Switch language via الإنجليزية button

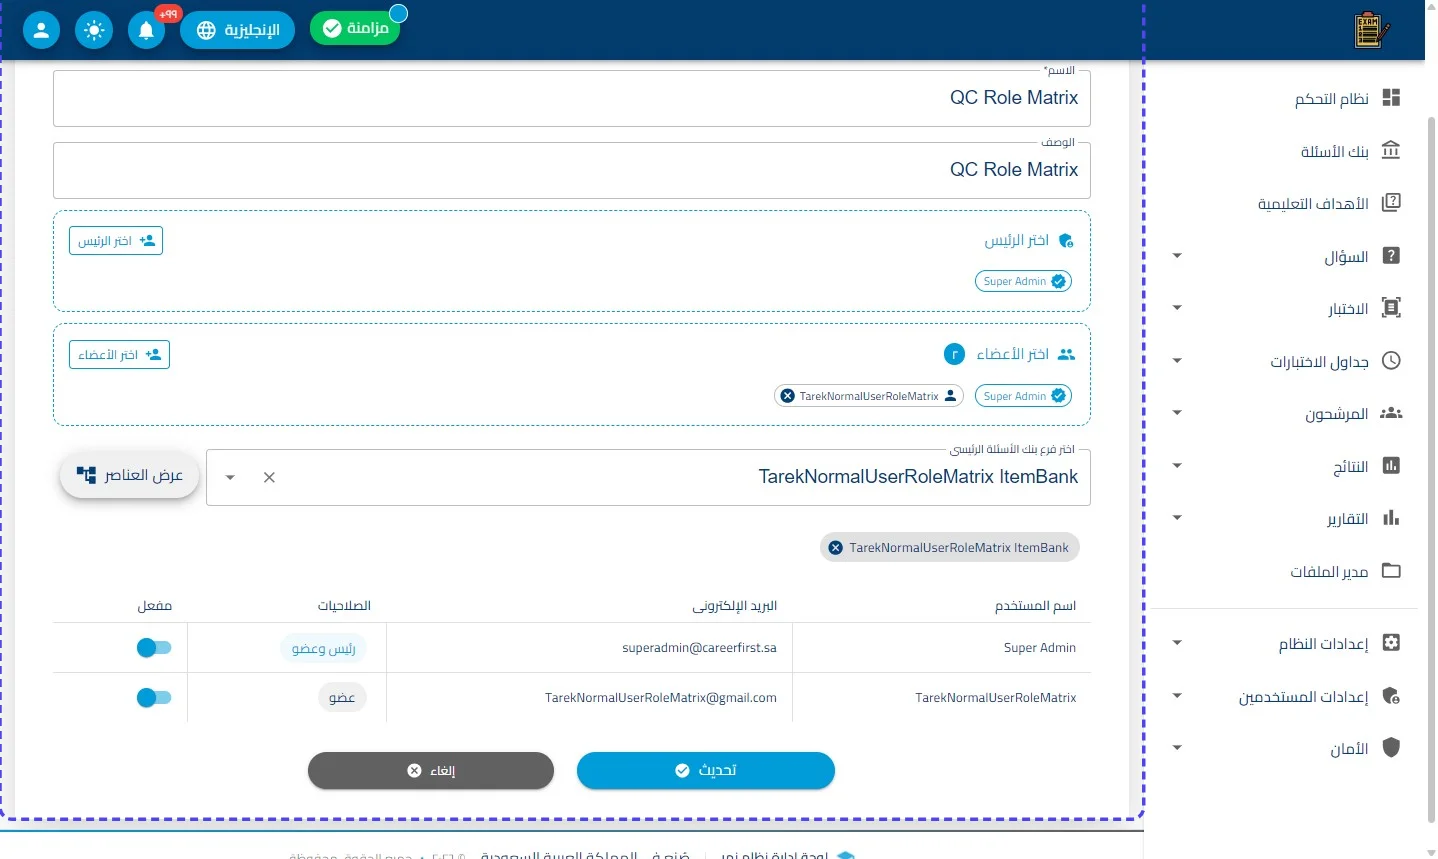pos(237,30)
